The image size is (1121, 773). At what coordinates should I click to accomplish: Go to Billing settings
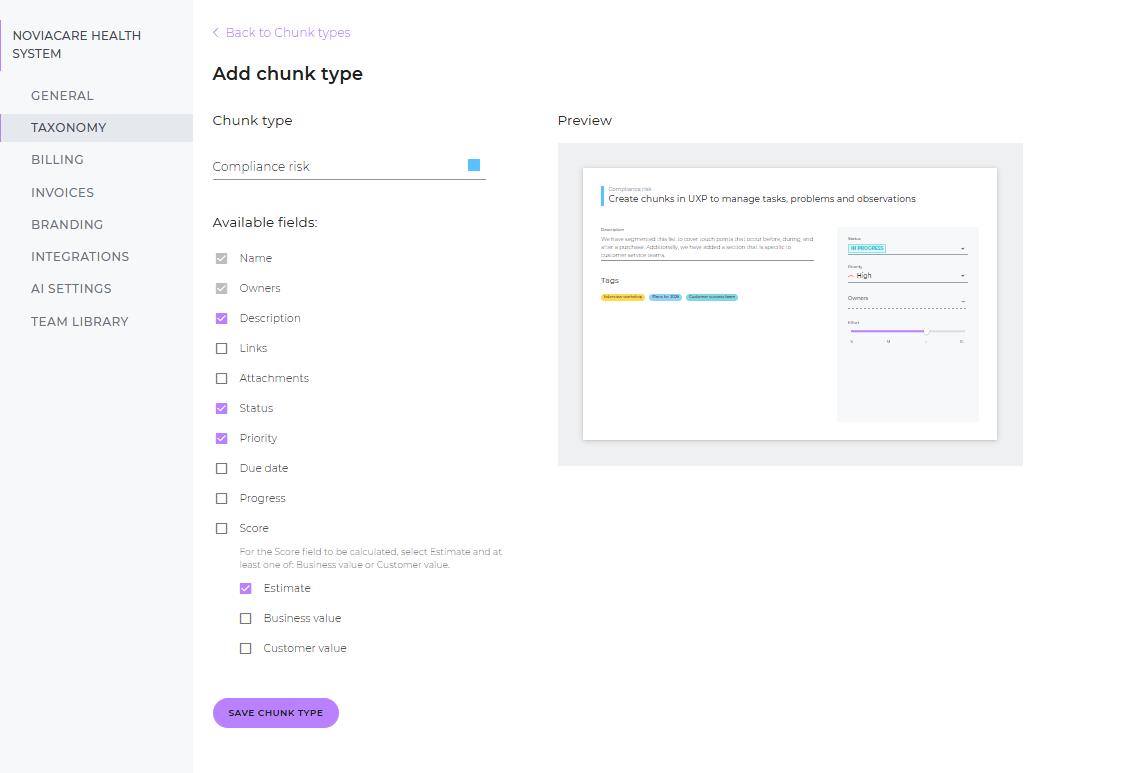(57, 160)
